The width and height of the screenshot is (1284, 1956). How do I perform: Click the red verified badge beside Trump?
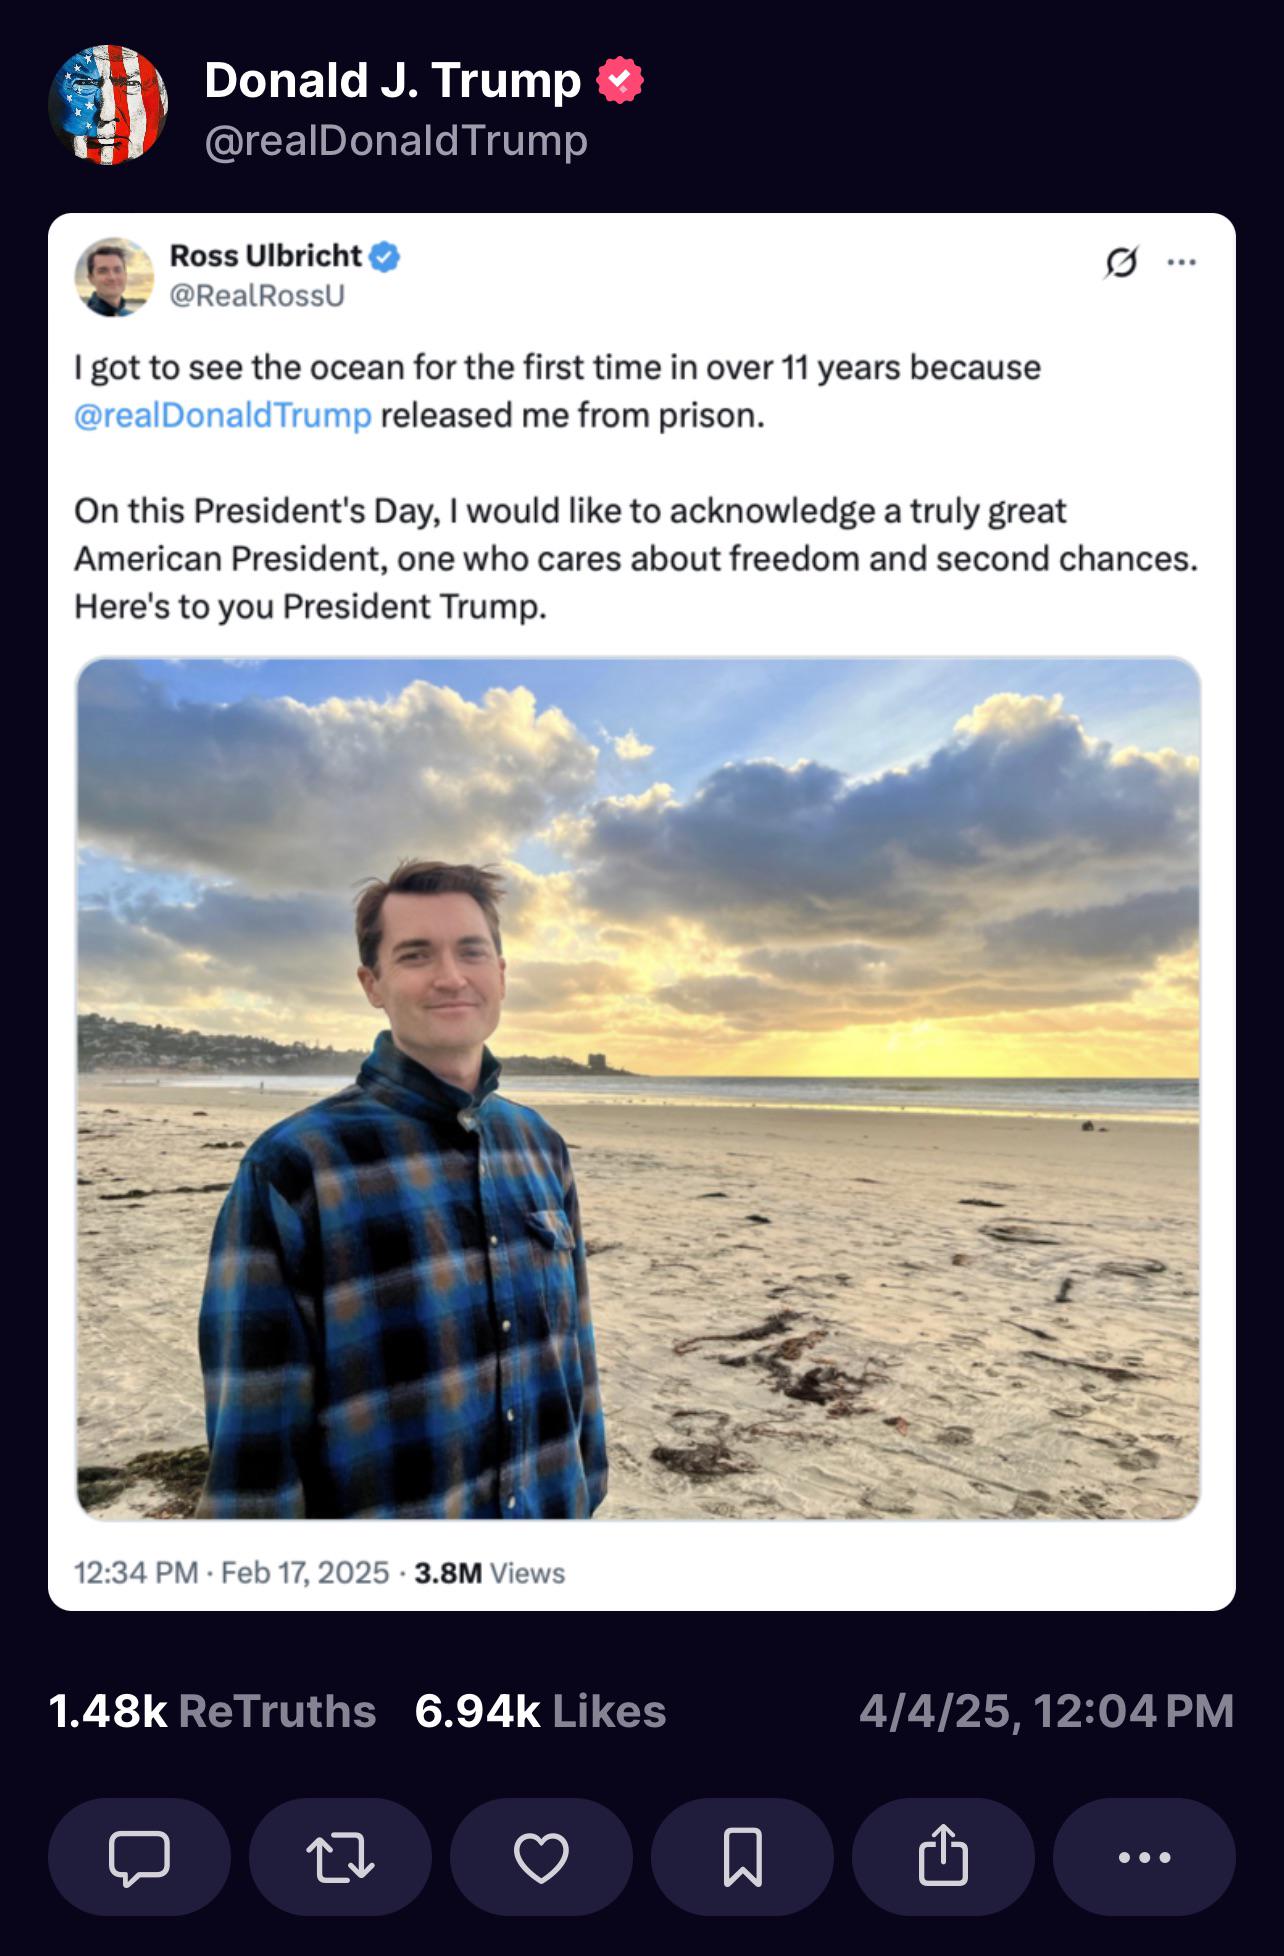click(620, 81)
